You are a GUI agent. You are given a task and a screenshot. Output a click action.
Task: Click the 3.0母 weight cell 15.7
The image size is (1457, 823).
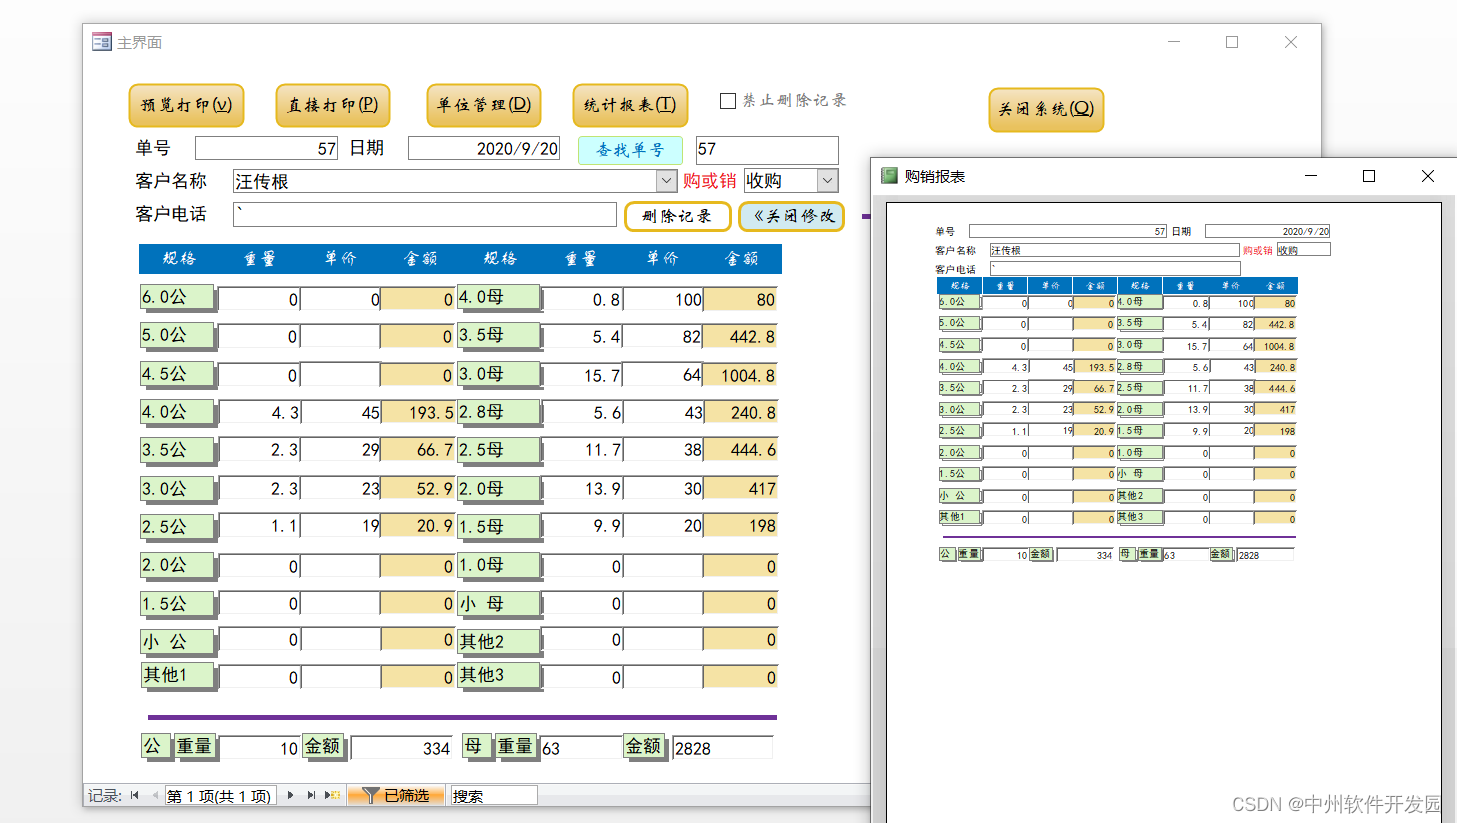click(582, 375)
